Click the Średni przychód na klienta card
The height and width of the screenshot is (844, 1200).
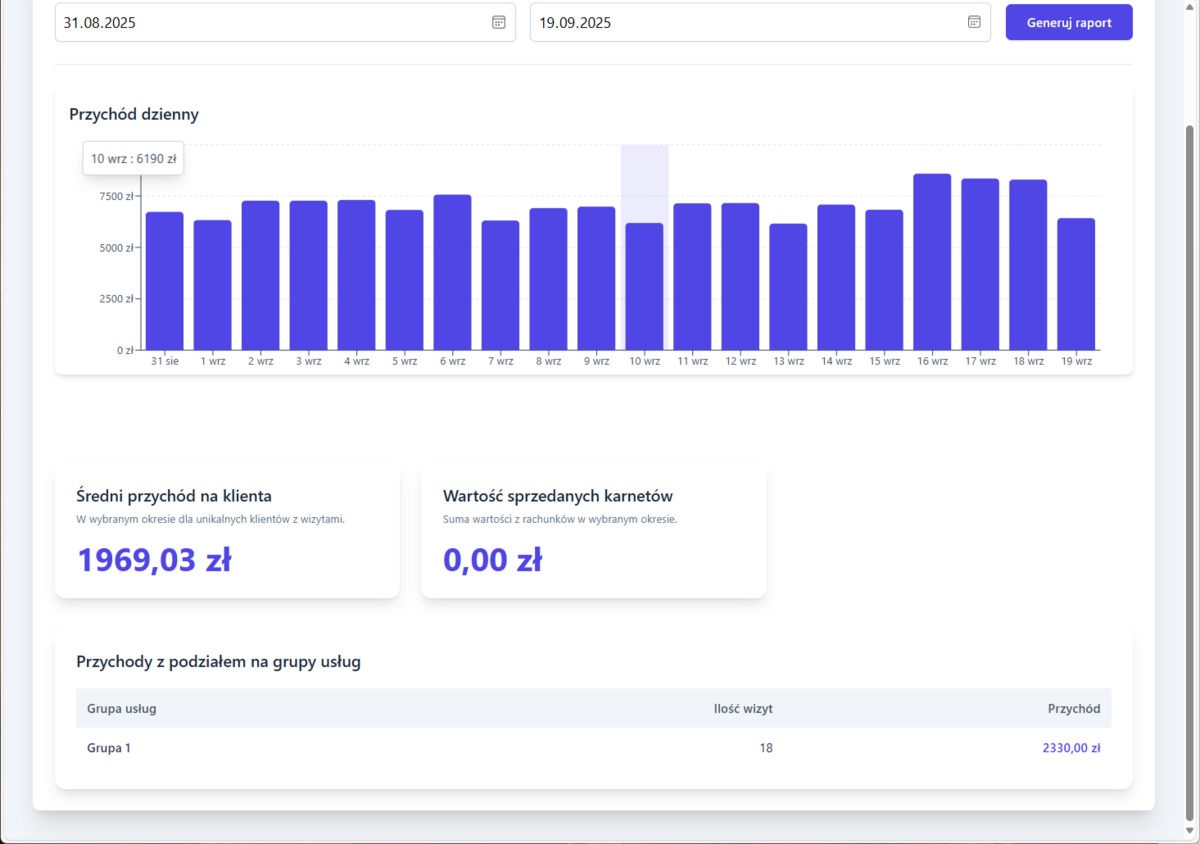(x=227, y=531)
